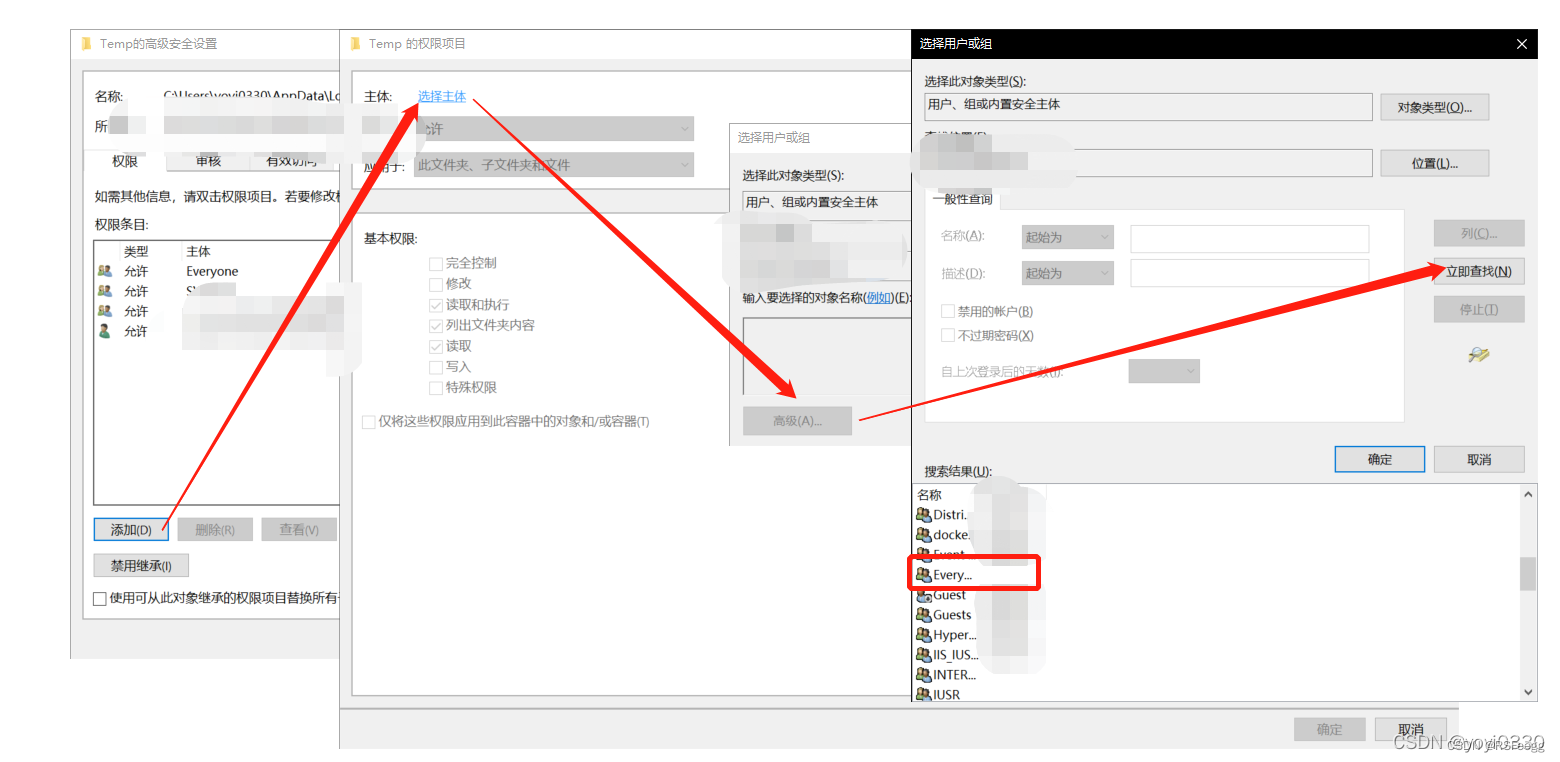
Task: Click the 立即查找(N) button
Action: 1479,271
